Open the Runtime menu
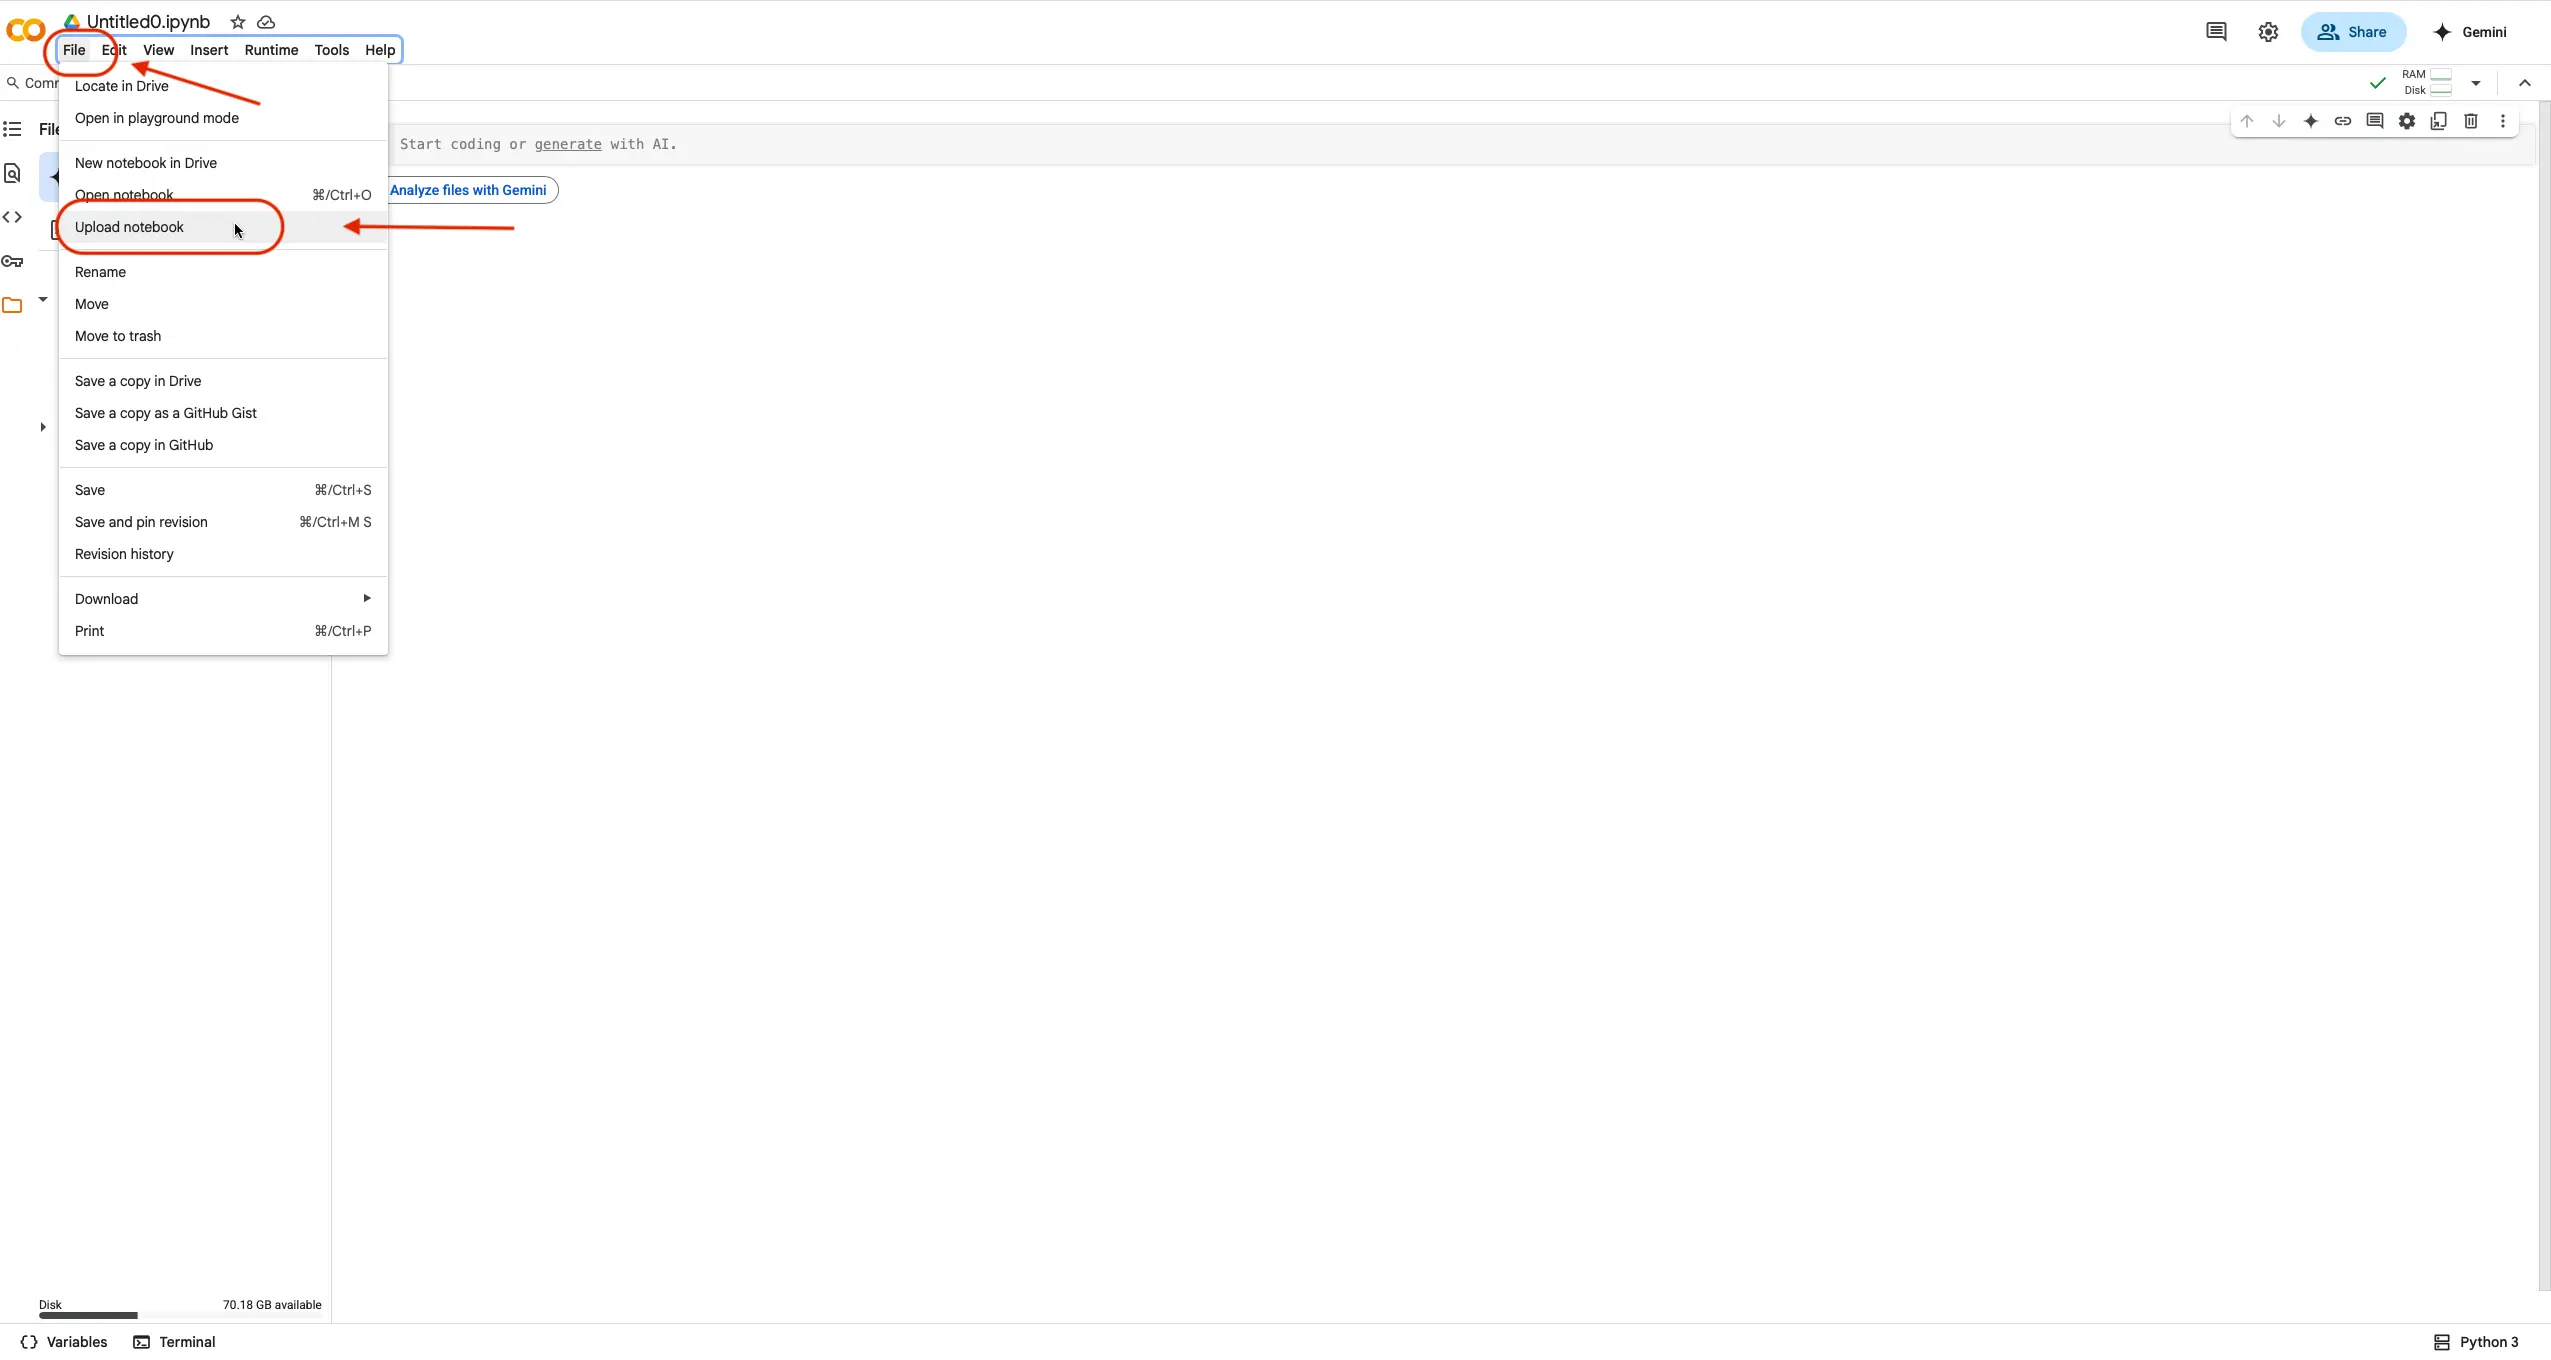Screen dimensions: 2551x1360 (x=271, y=50)
